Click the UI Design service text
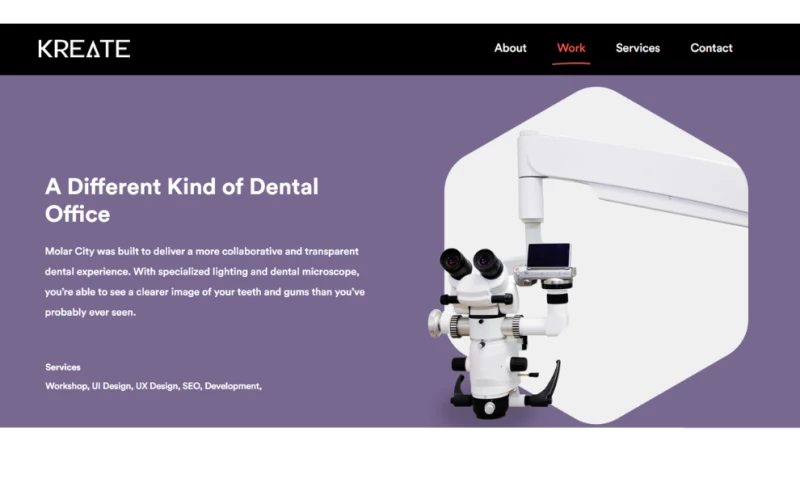 click(112, 386)
